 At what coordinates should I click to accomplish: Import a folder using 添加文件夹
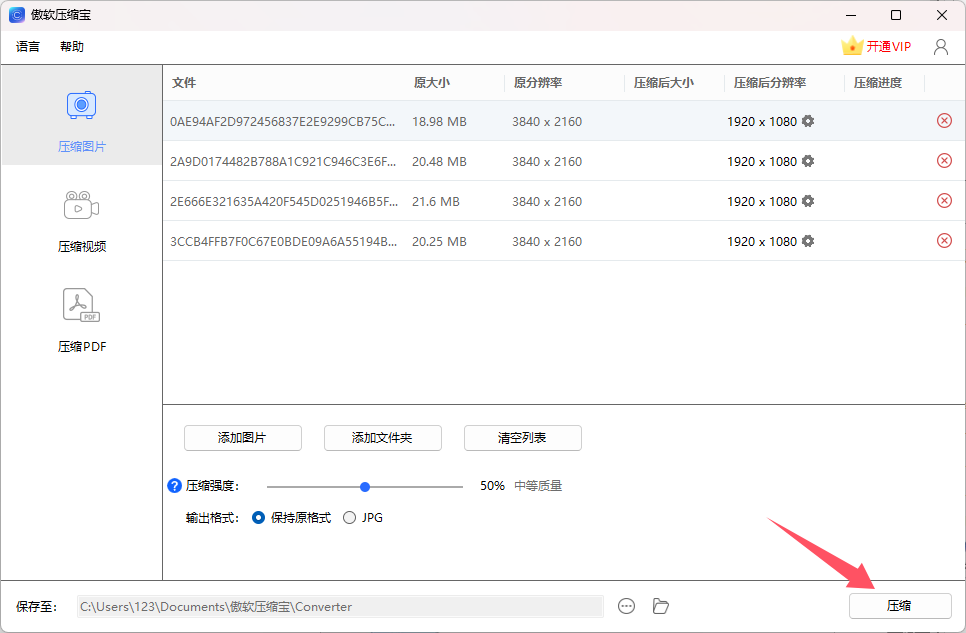pyautogui.click(x=382, y=438)
